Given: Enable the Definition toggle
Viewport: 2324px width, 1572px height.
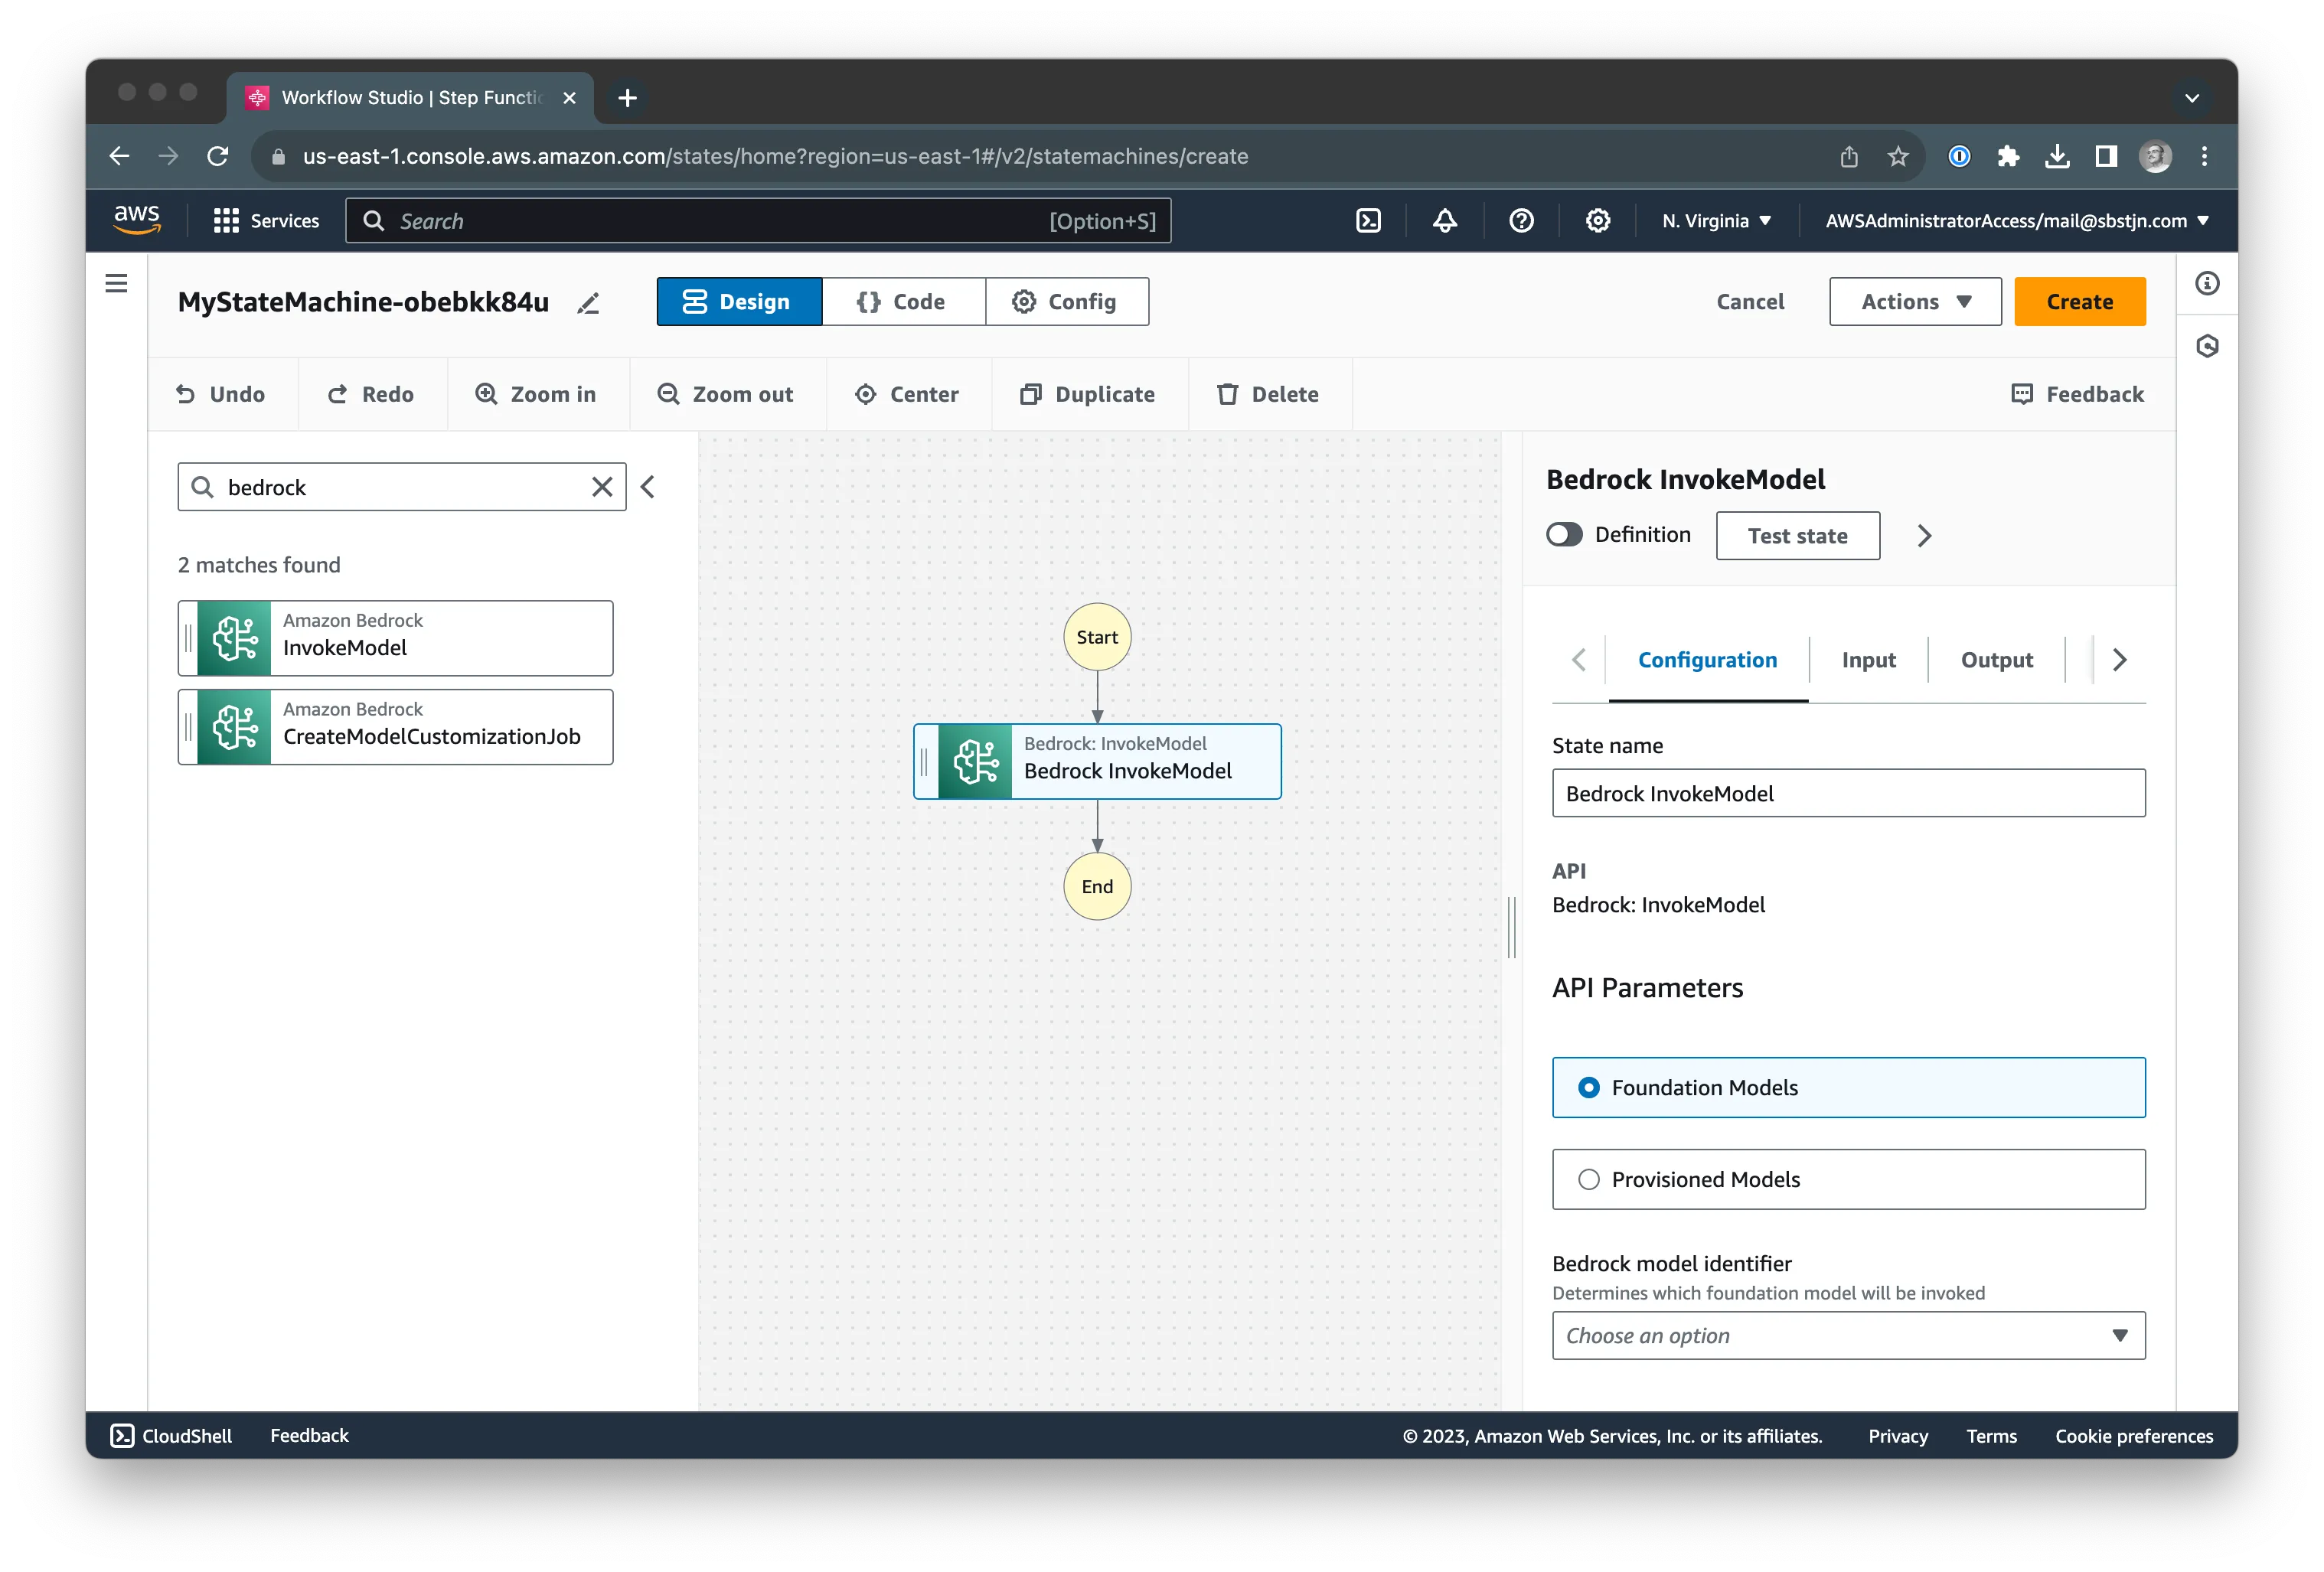Looking at the screenshot, I should pos(1563,534).
